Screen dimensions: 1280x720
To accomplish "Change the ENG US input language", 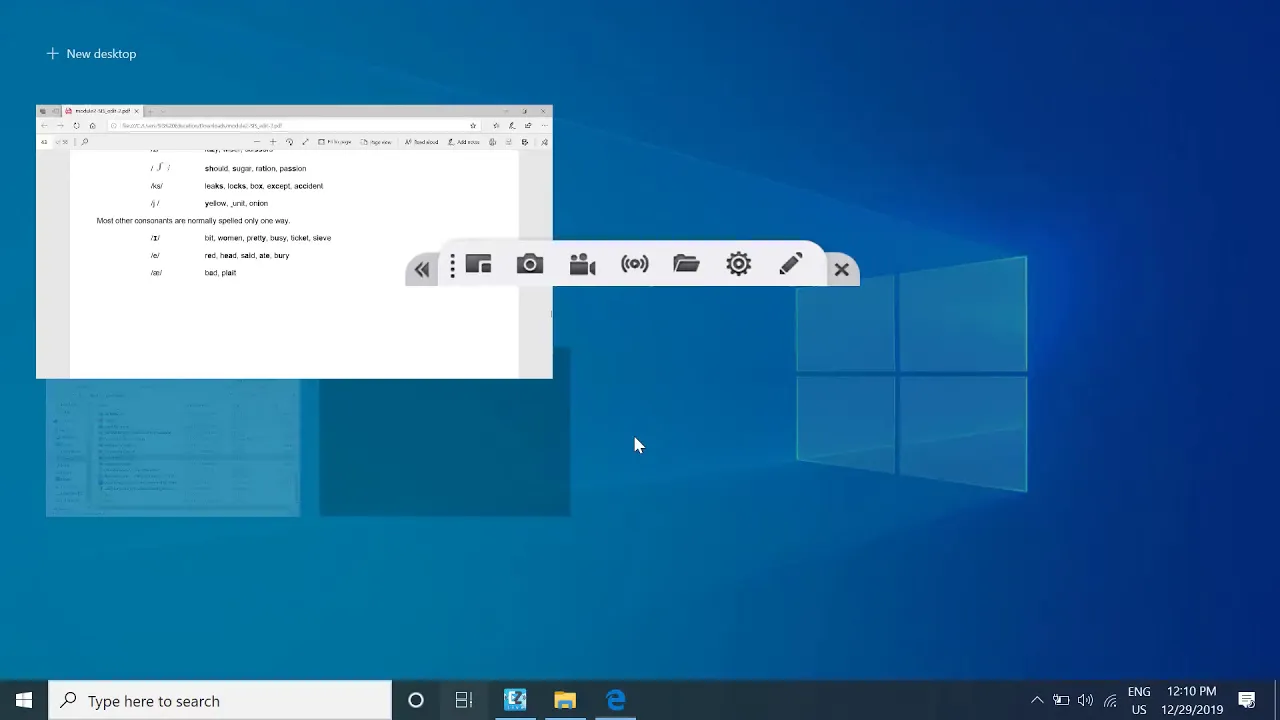I will click(1139, 701).
